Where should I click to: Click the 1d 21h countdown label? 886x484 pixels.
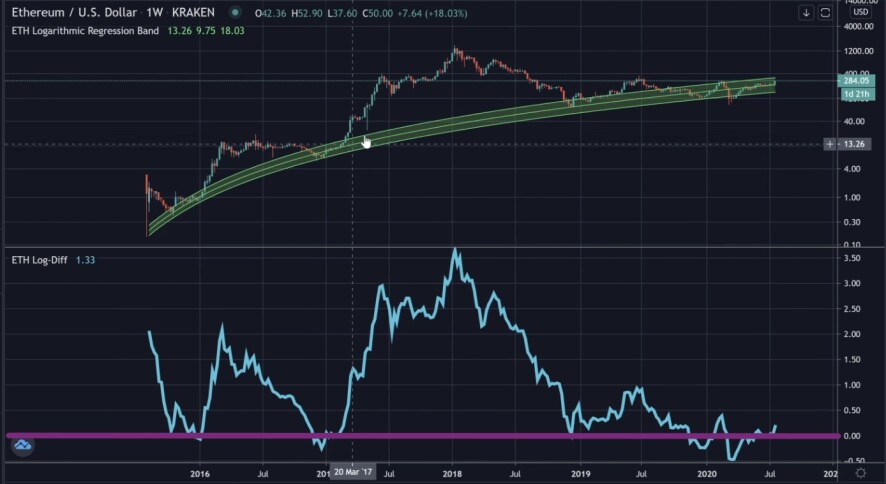coord(857,94)
